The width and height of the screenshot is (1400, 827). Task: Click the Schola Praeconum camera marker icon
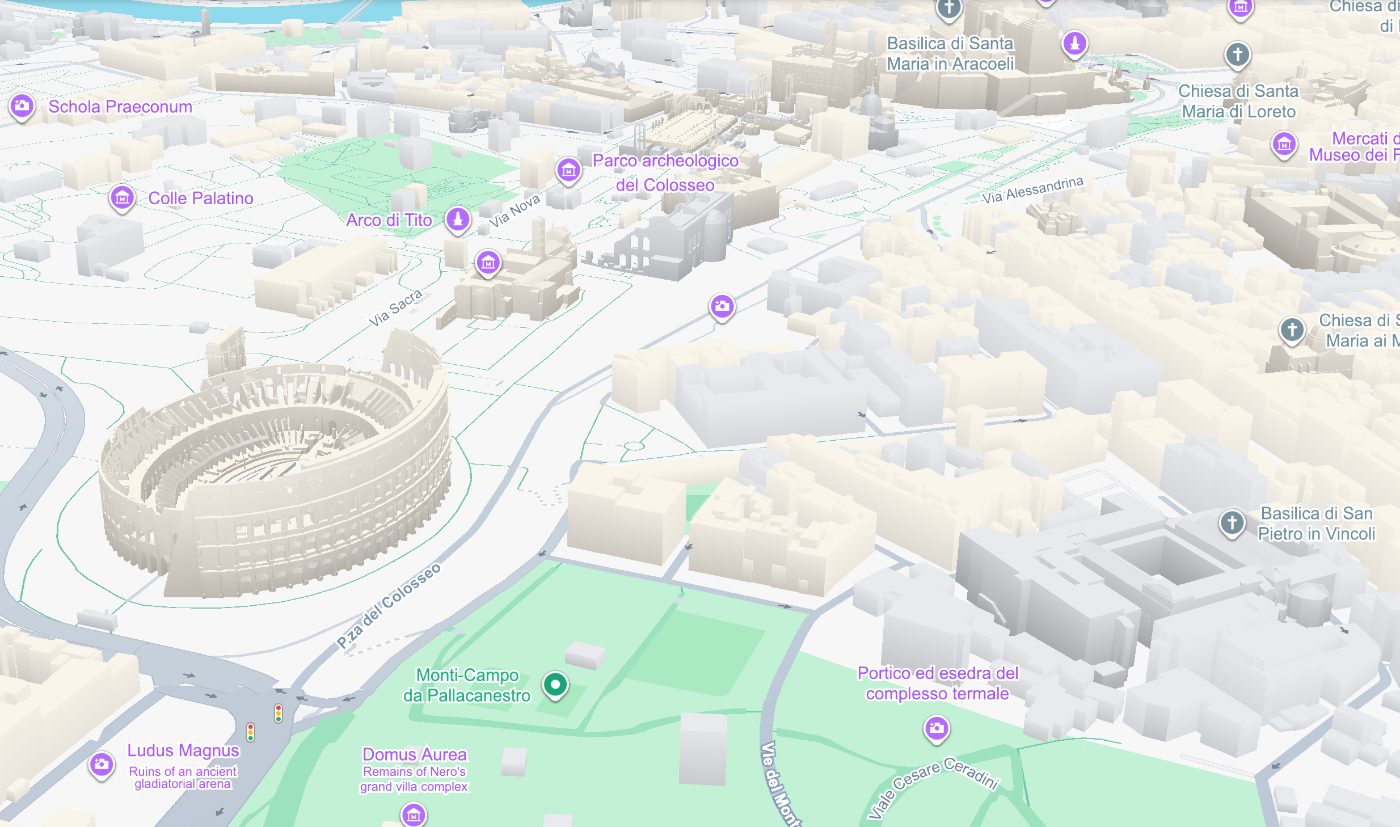pyautogui.click(x=22, y=105)
